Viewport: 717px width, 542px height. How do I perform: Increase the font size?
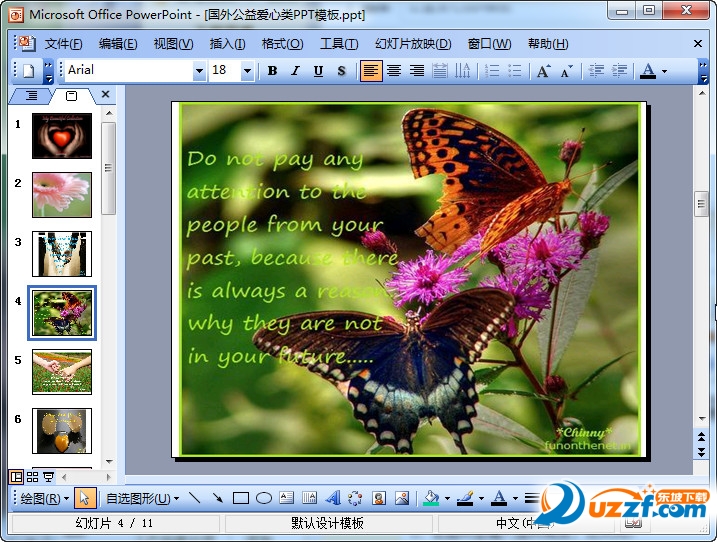(x=543, y=71)
